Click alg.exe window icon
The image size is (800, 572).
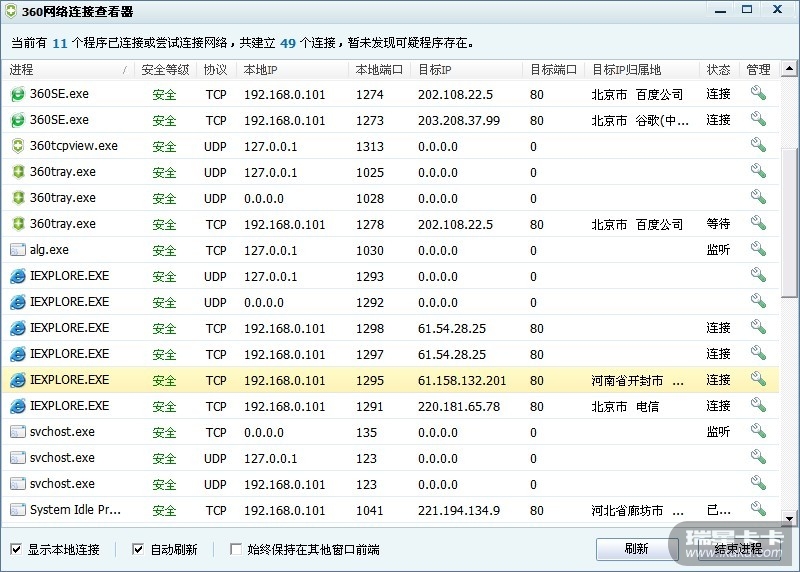[x=18, y=250]
